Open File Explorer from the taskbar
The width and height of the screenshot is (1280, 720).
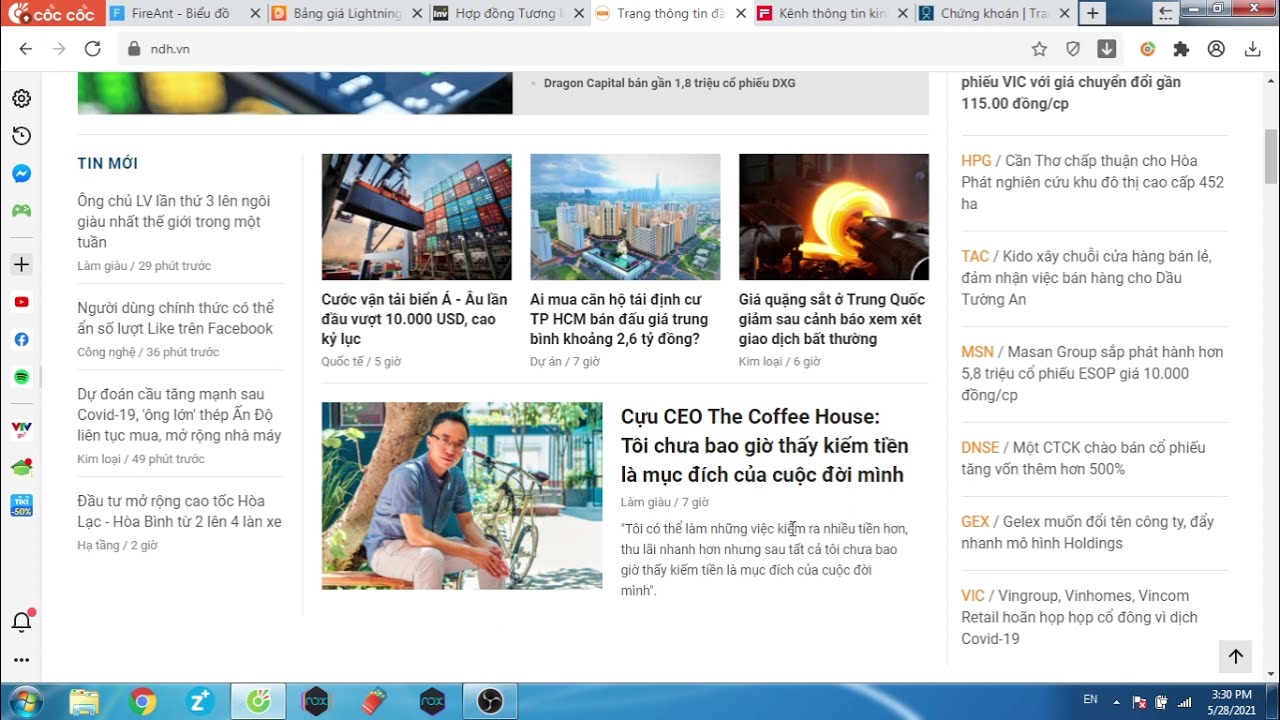(x=84, y=701)
